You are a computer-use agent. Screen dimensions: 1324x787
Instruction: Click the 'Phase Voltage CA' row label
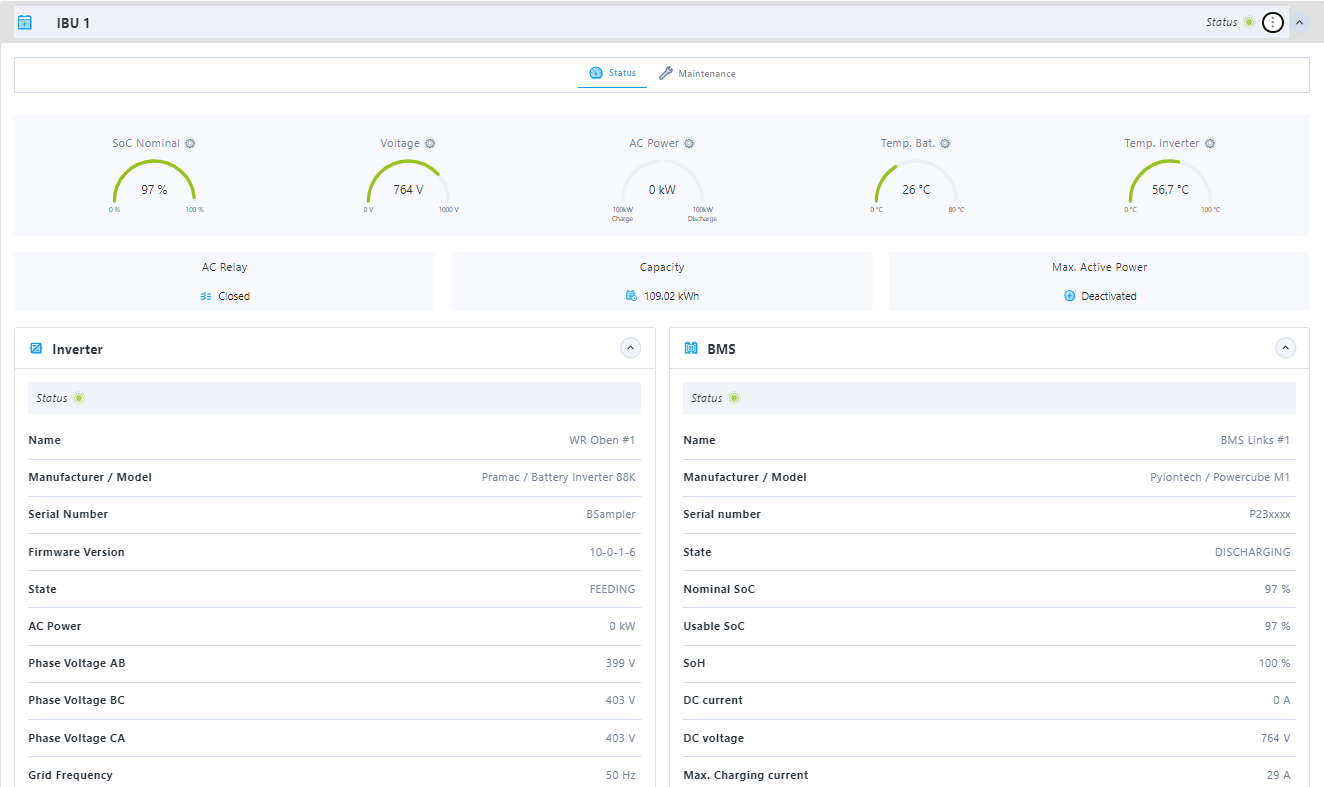(x=76, y=738)
